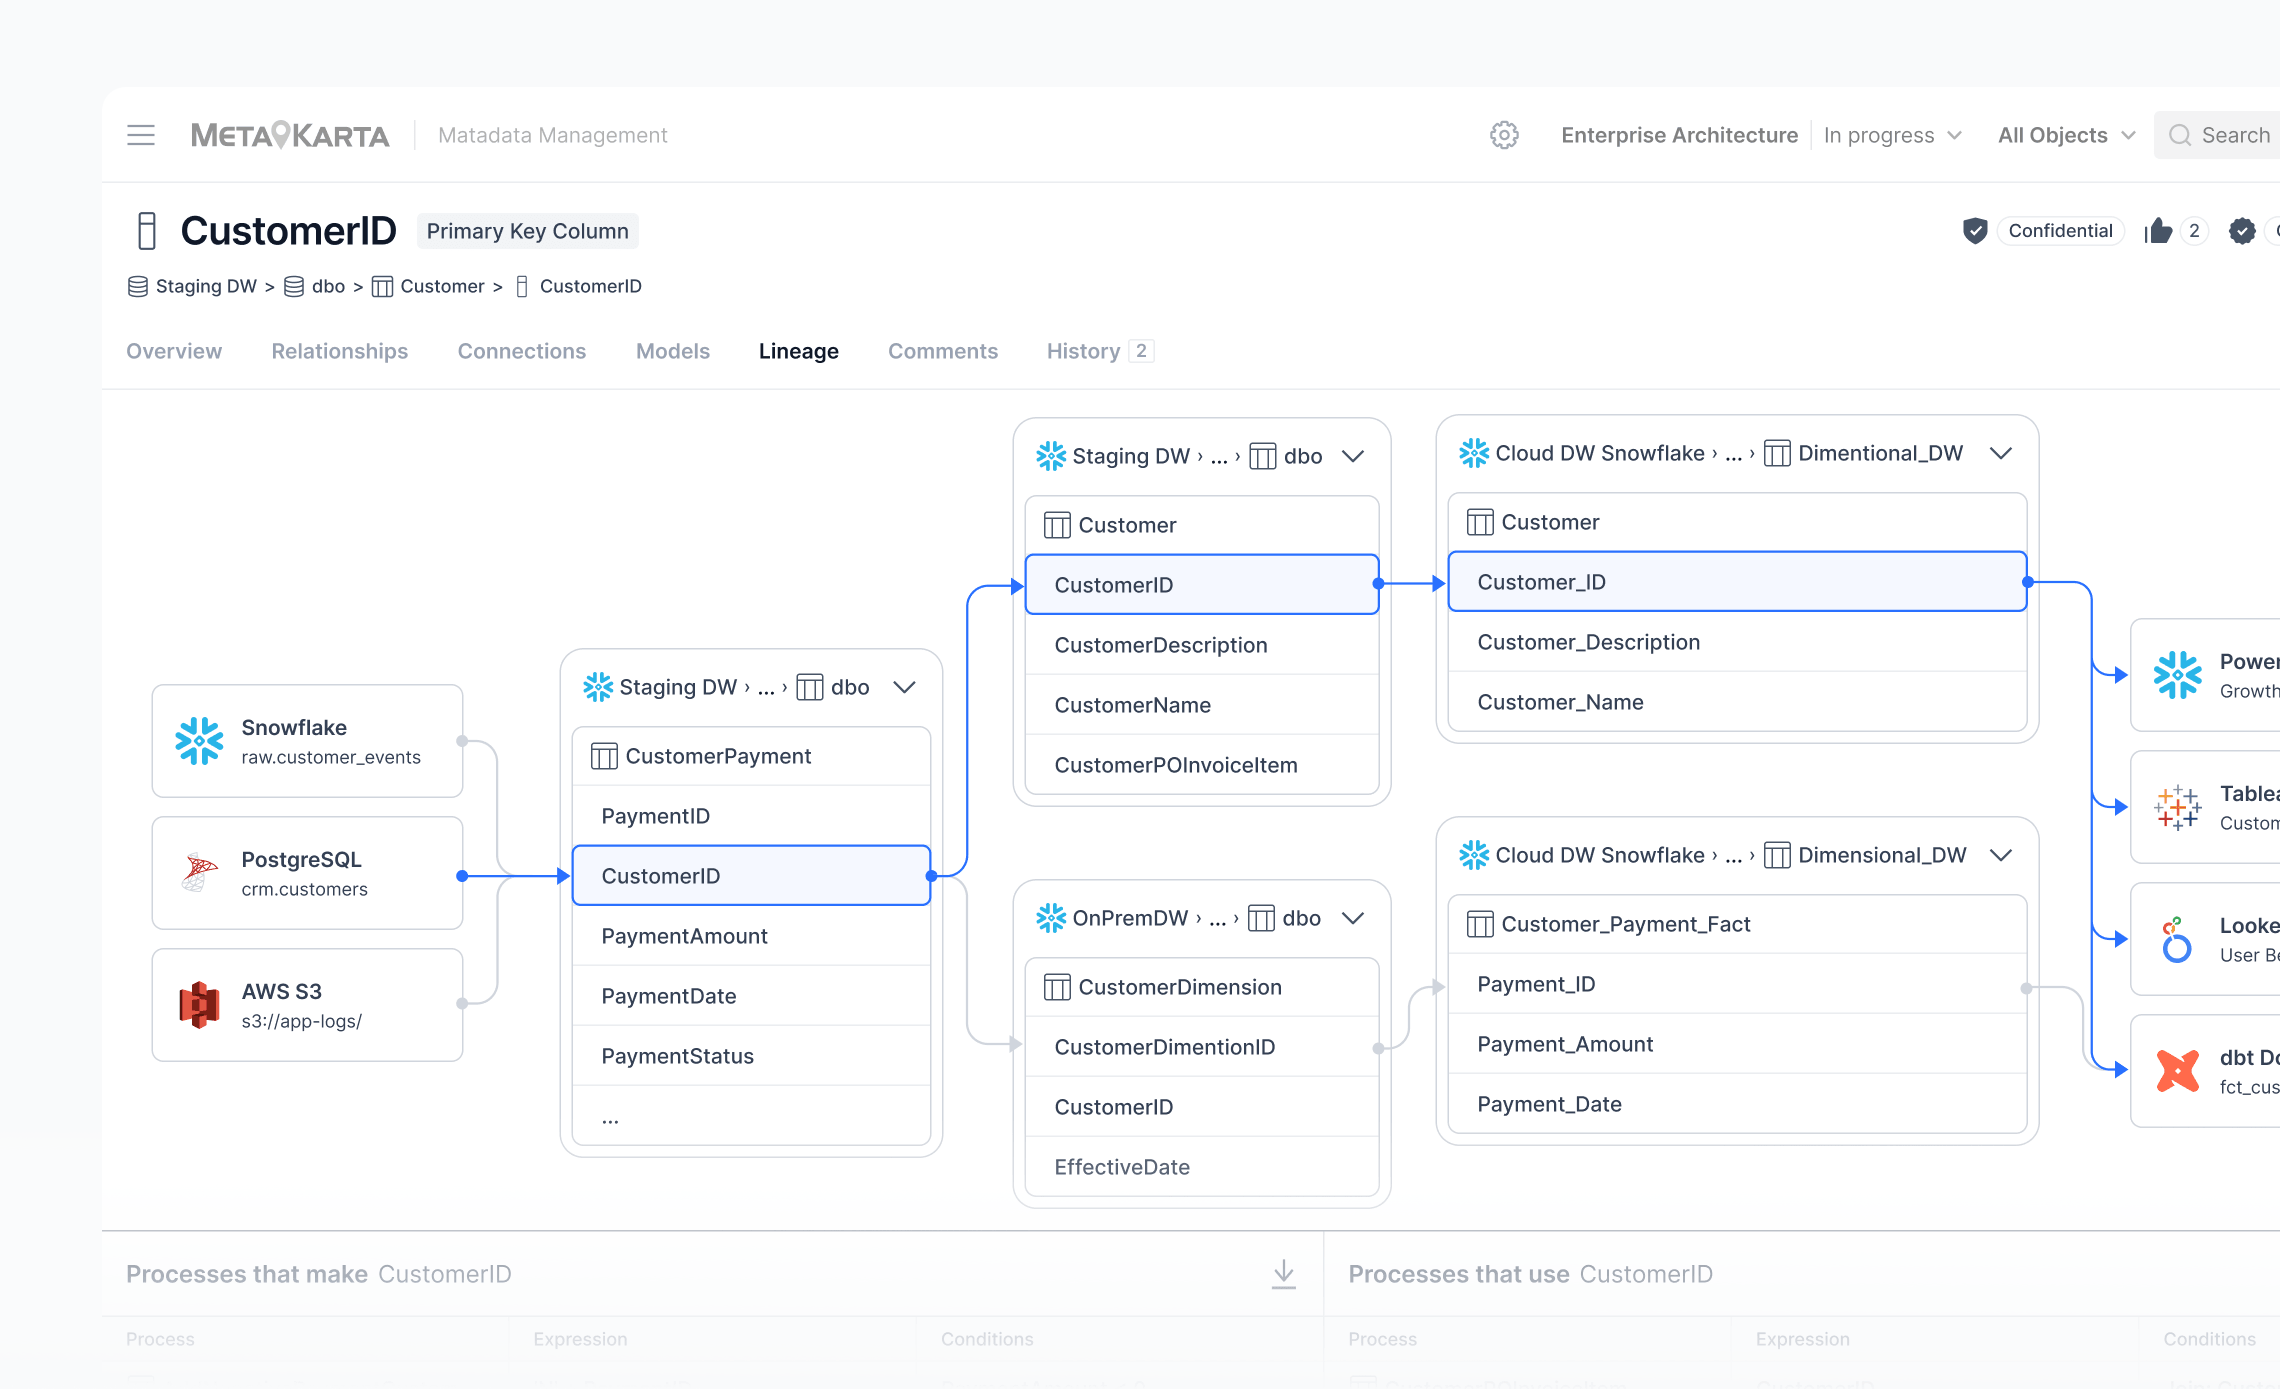Image resolution: width=2280 pixels, height=1389 pixels.
Task: Click the CustomerPayment table icon
Action: [x=604, y=756]
